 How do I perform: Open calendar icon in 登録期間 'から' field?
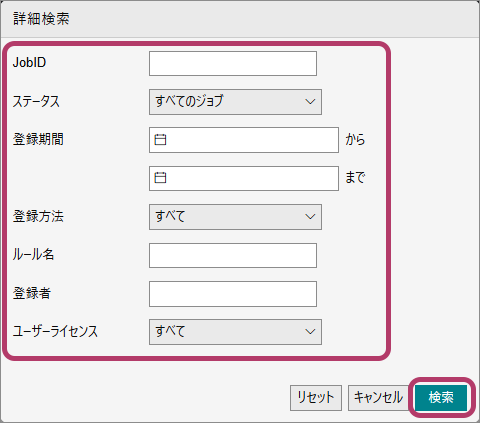[x=160, y=140]
